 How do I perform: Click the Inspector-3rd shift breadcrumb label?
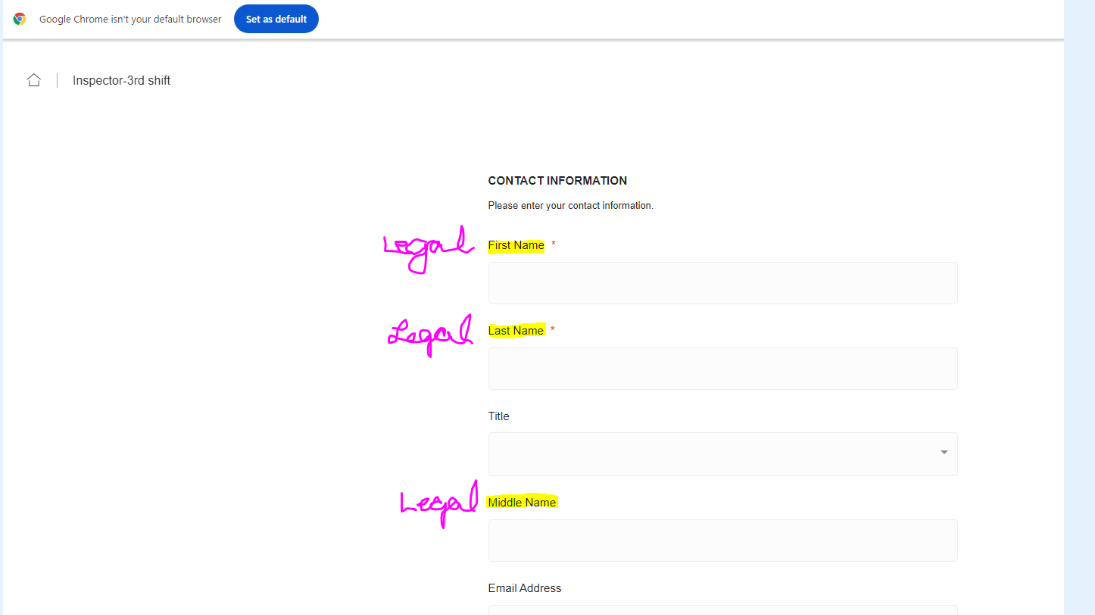pyautogui.click(x=121, y=80)
